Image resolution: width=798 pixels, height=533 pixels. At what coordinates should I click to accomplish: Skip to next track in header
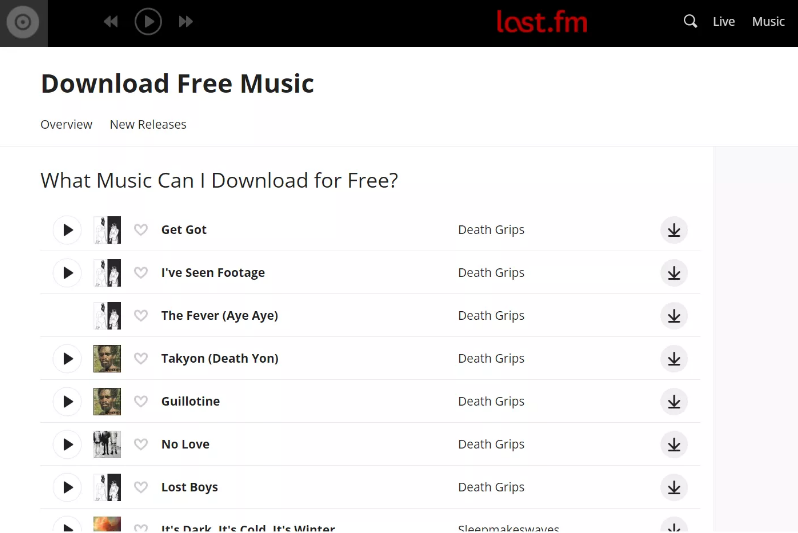[186, 21]
